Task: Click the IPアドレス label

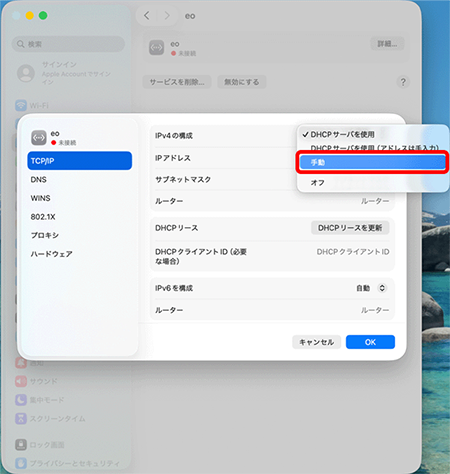Action: (173, 158)
